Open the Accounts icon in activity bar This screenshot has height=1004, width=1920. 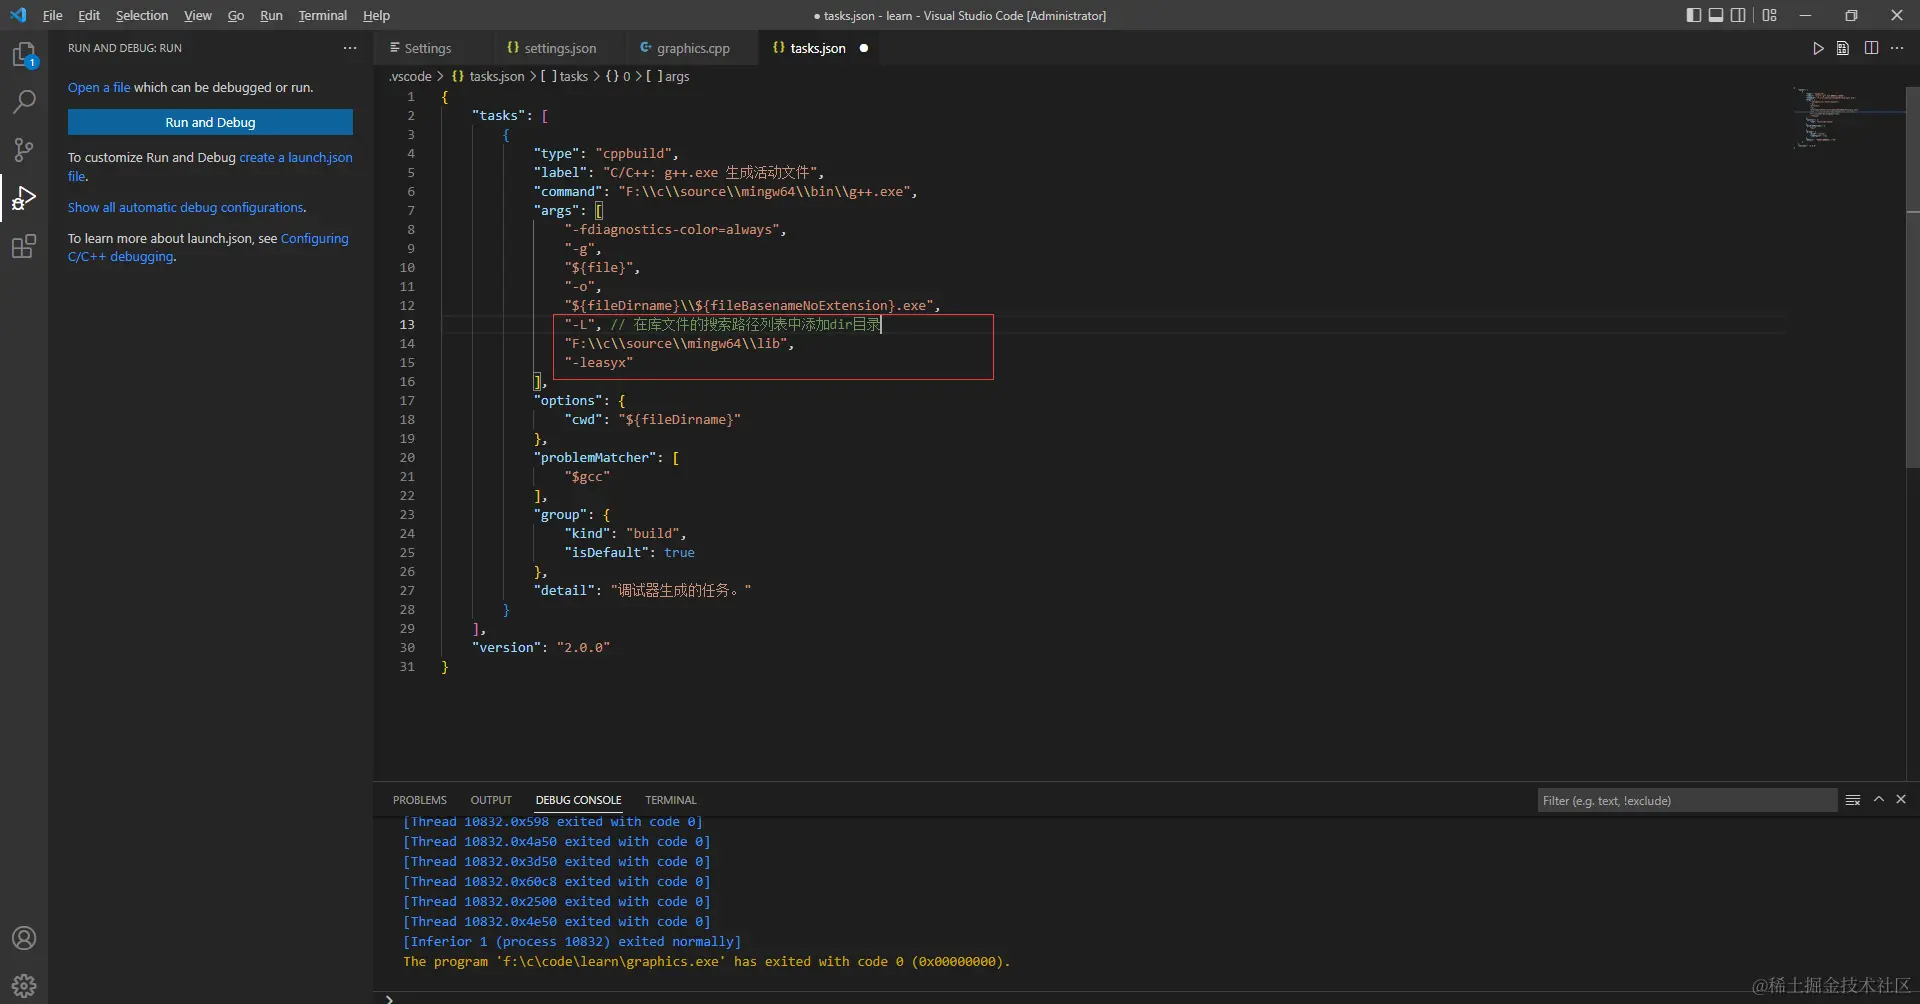click(23, 938)
